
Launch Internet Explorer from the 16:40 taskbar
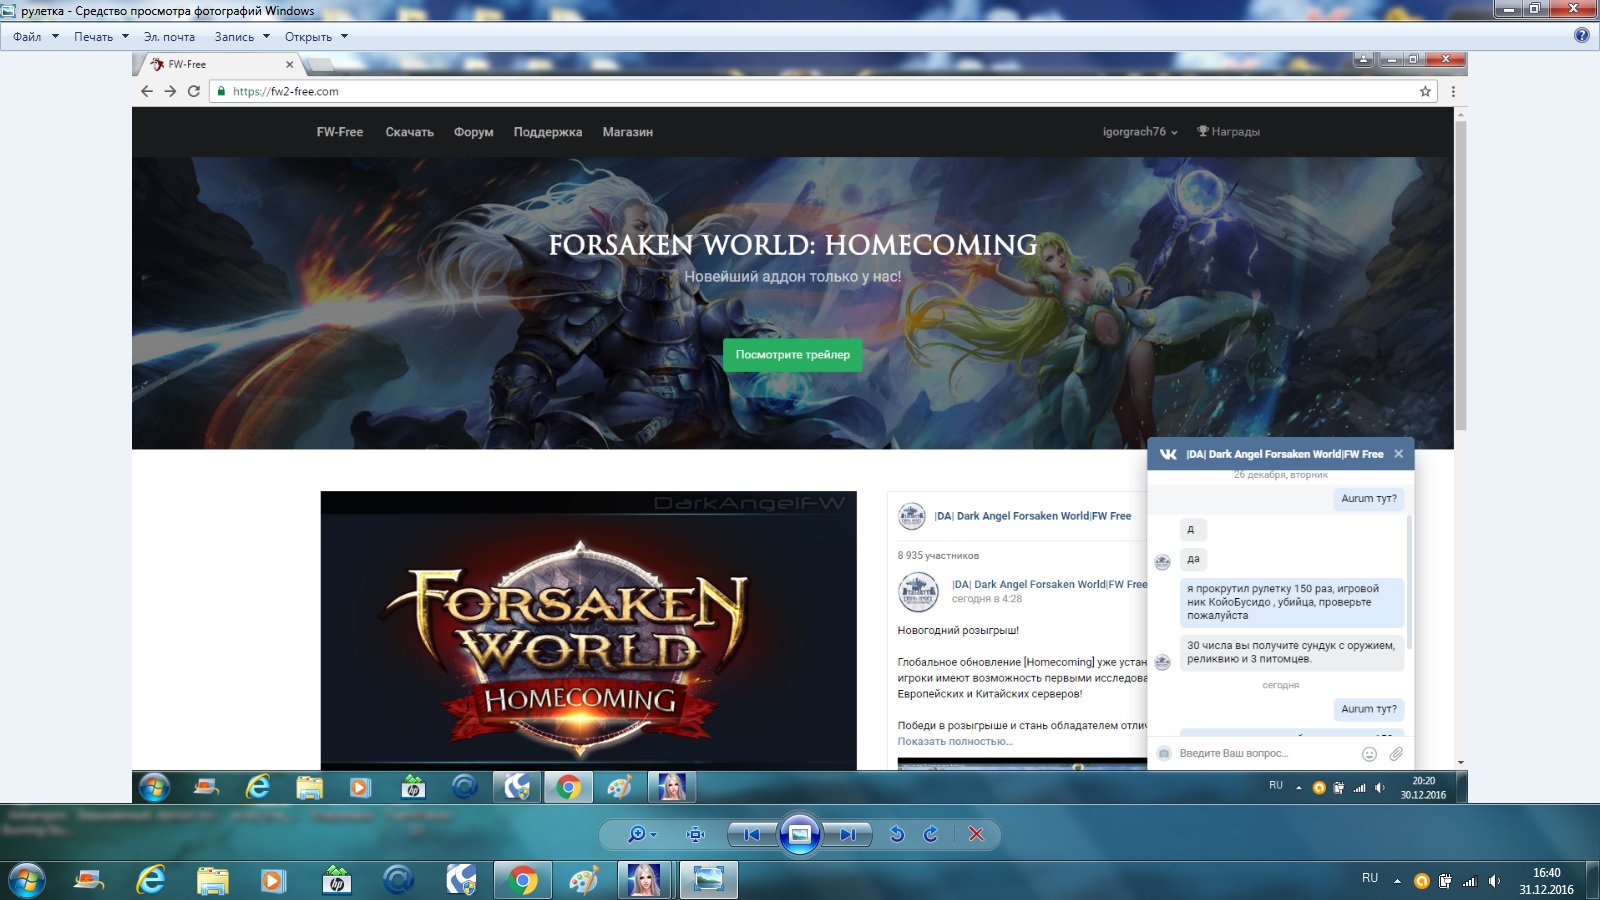pyautogui.click(x=150, y=880)
